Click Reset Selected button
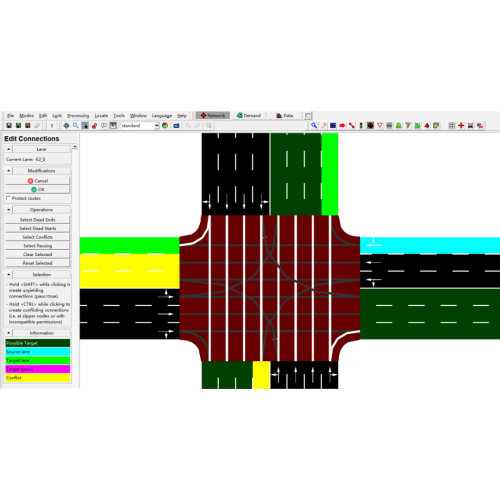 pos(37,263)
